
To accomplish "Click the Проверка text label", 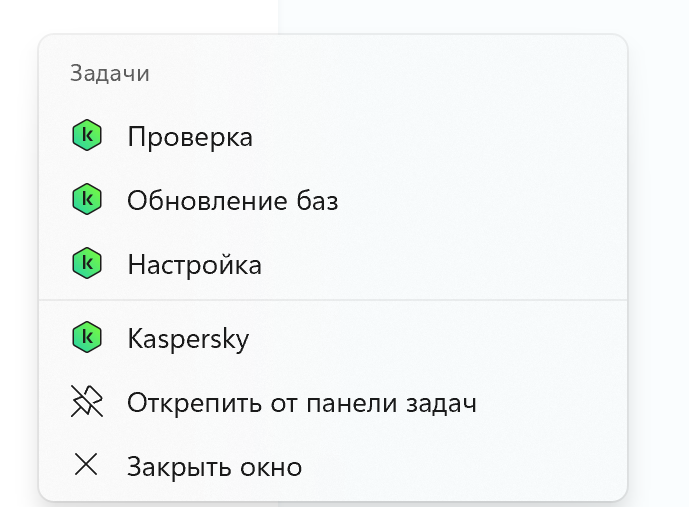I will coord(190,137).
